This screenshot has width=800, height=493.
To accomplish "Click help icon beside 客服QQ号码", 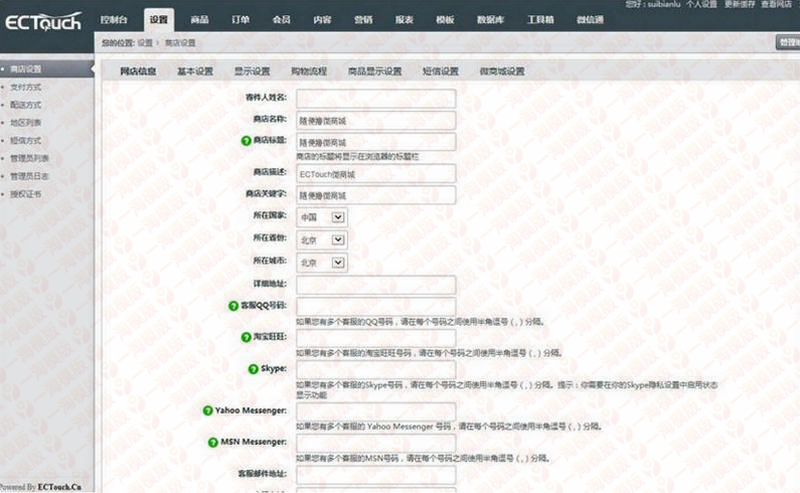I will pyautogui.click(x=233, y=306).
